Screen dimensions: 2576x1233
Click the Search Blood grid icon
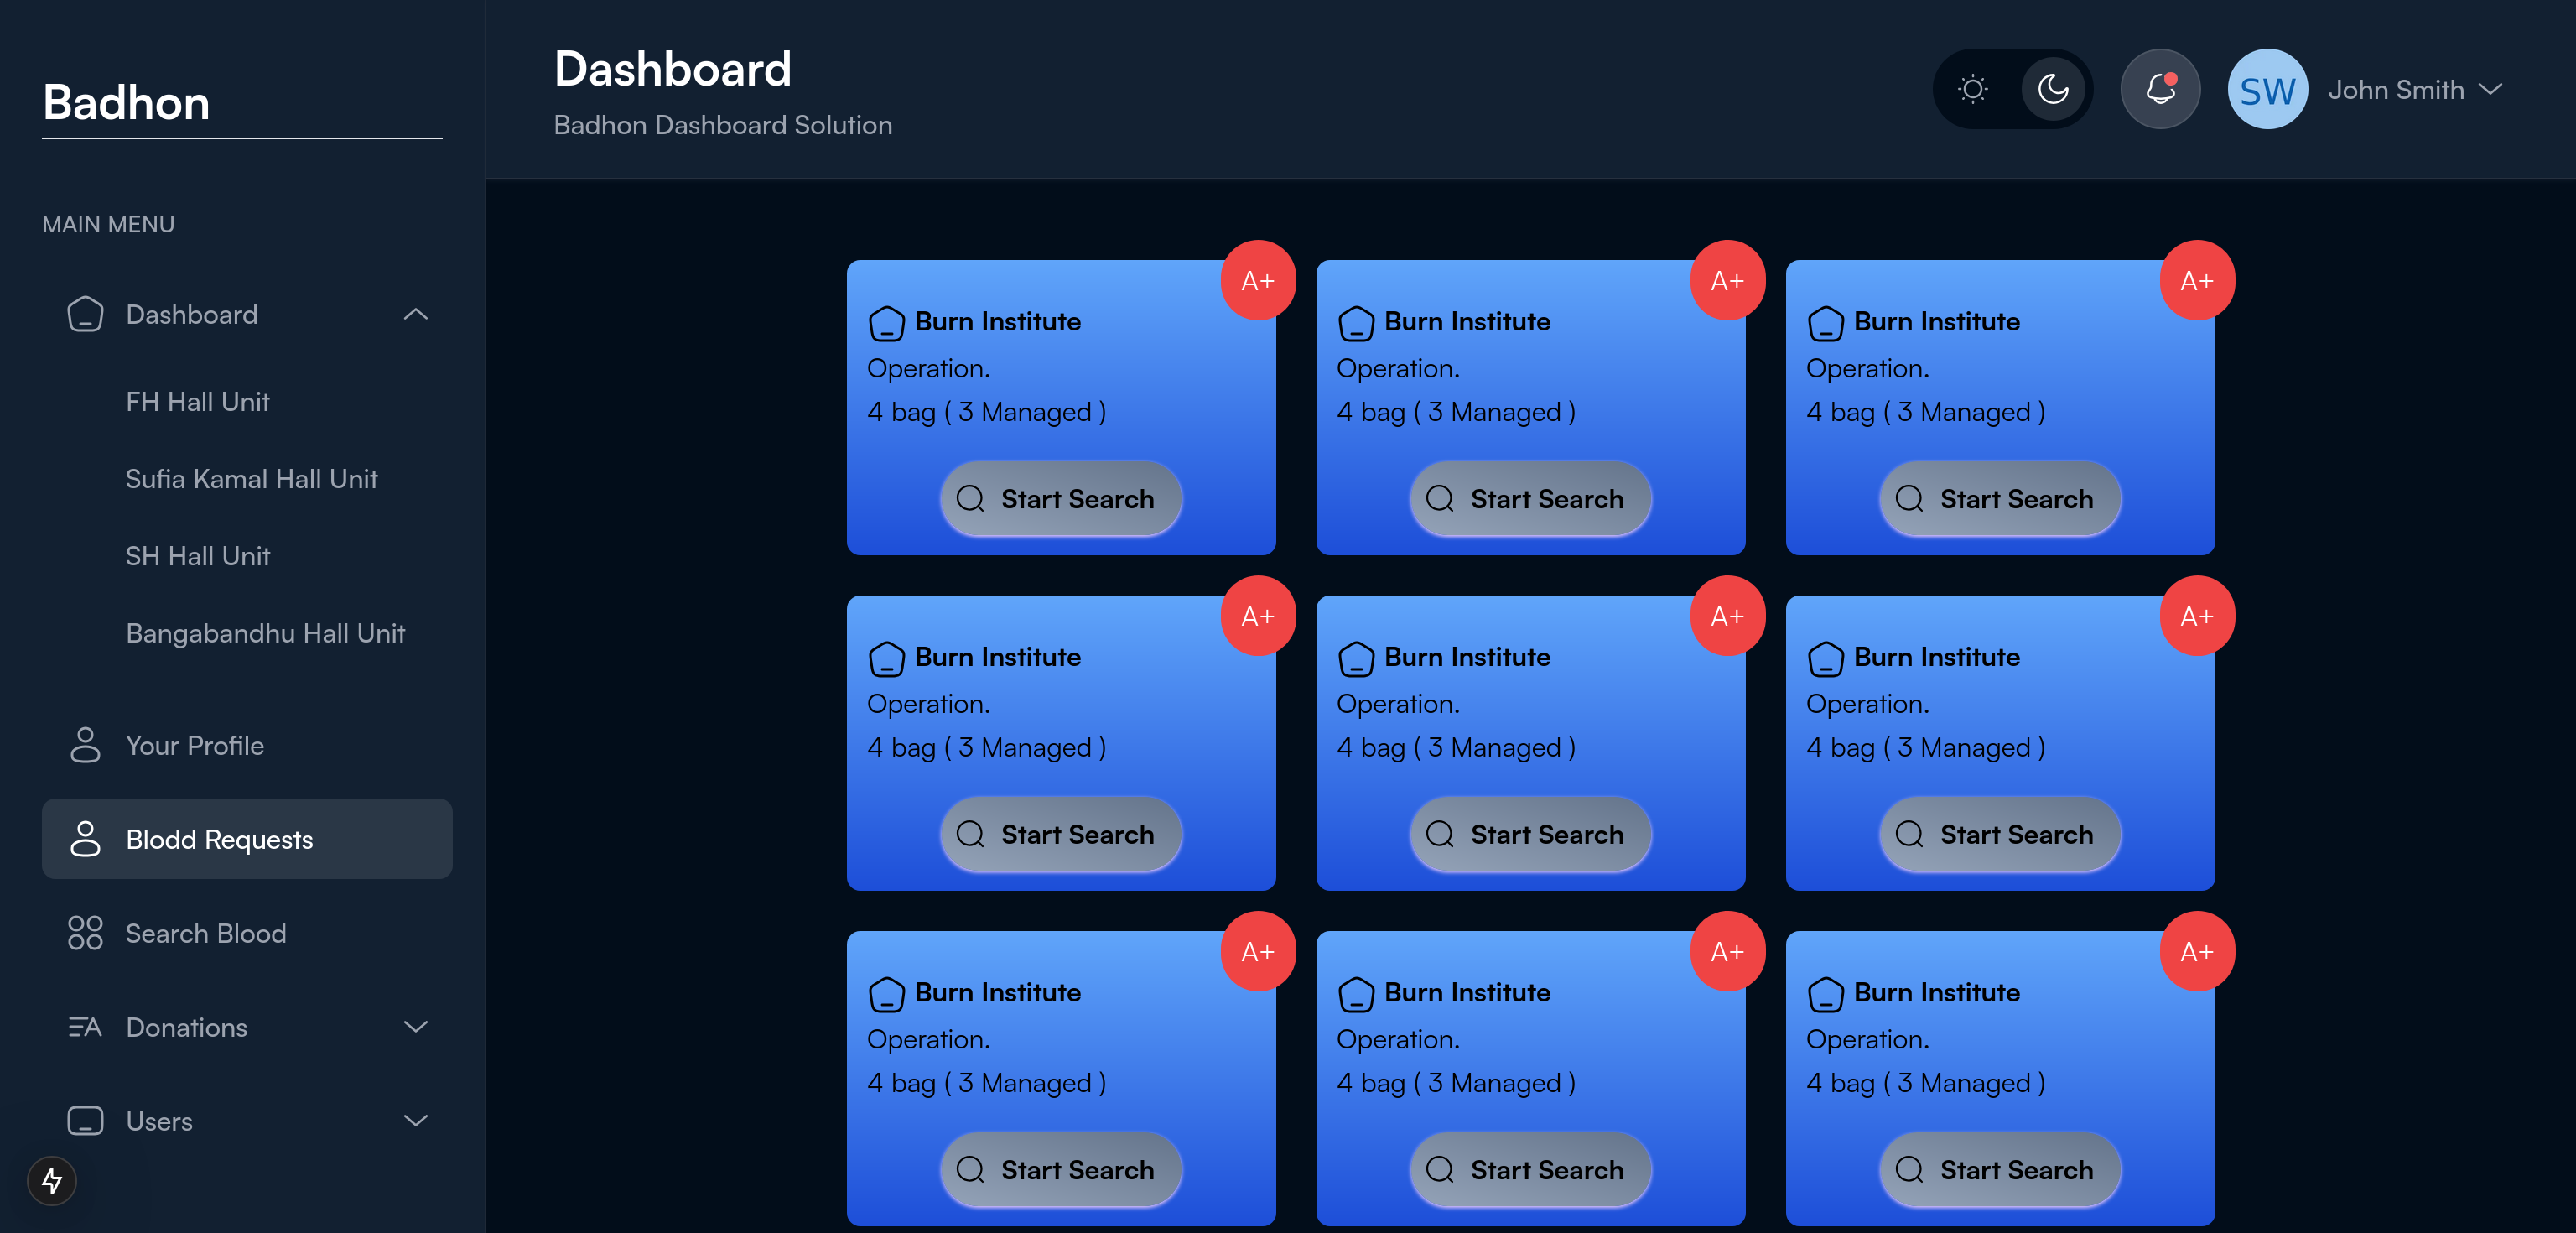[x=84, y=934]
